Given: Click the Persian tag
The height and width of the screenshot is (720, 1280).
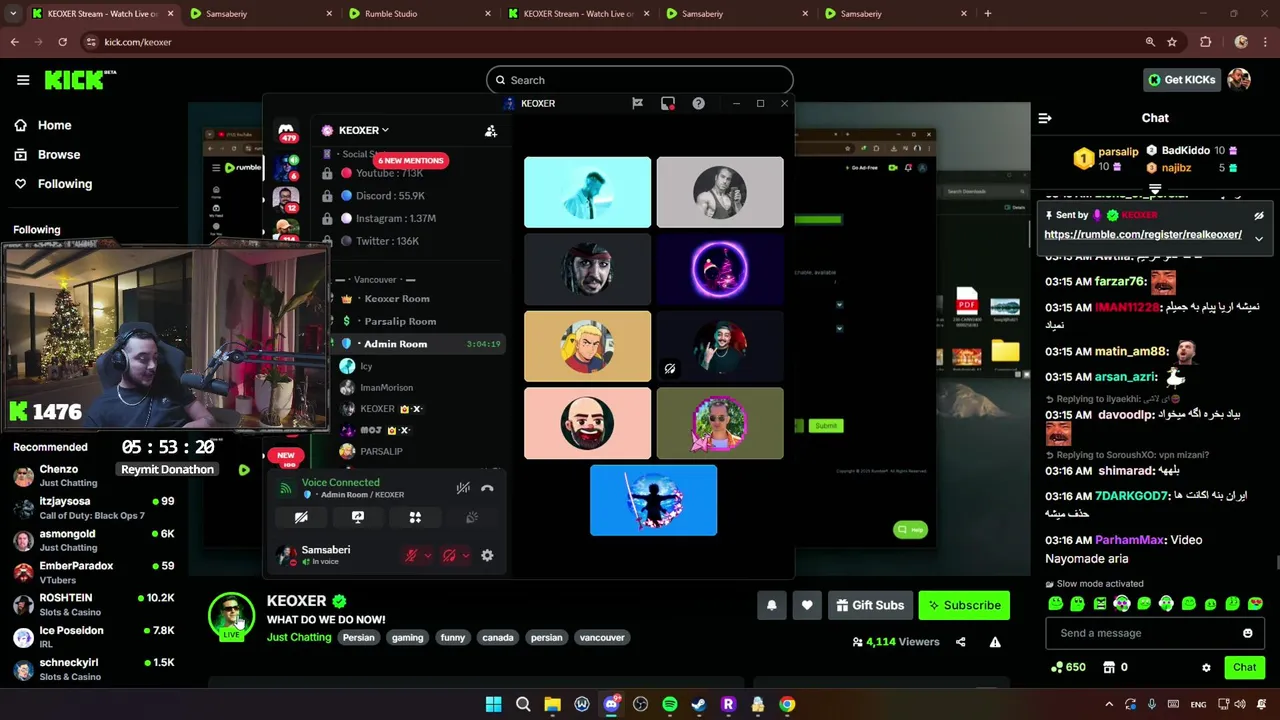Looking at the screenshot, I should pos(358,637).
